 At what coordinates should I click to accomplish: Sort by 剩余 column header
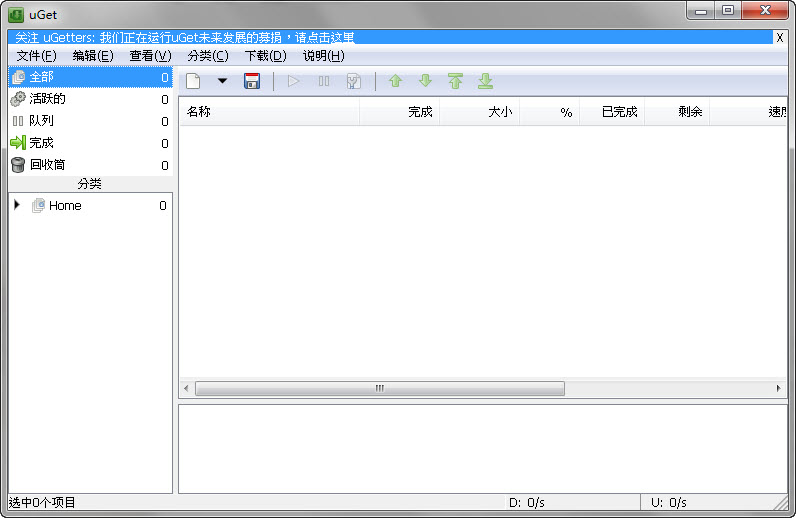click(677, 112)
